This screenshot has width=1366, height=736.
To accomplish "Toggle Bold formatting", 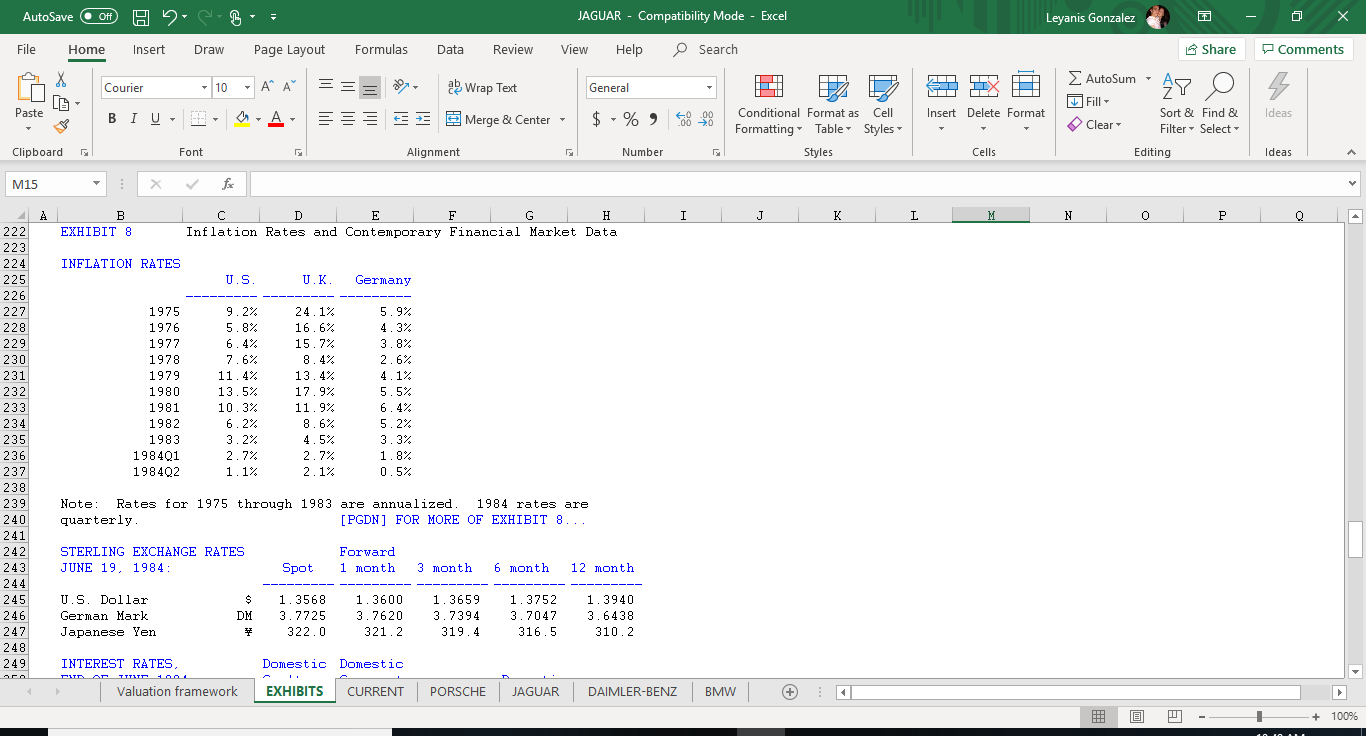I will tap(112, 119).
